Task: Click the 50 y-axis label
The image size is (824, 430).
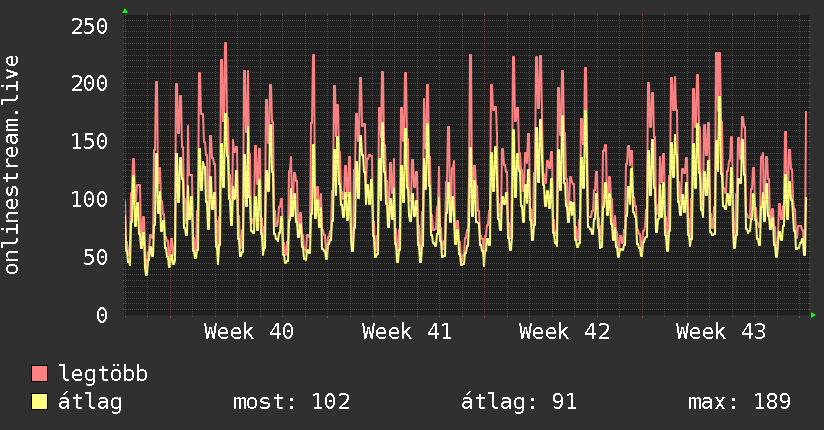Action: point(96,257)
